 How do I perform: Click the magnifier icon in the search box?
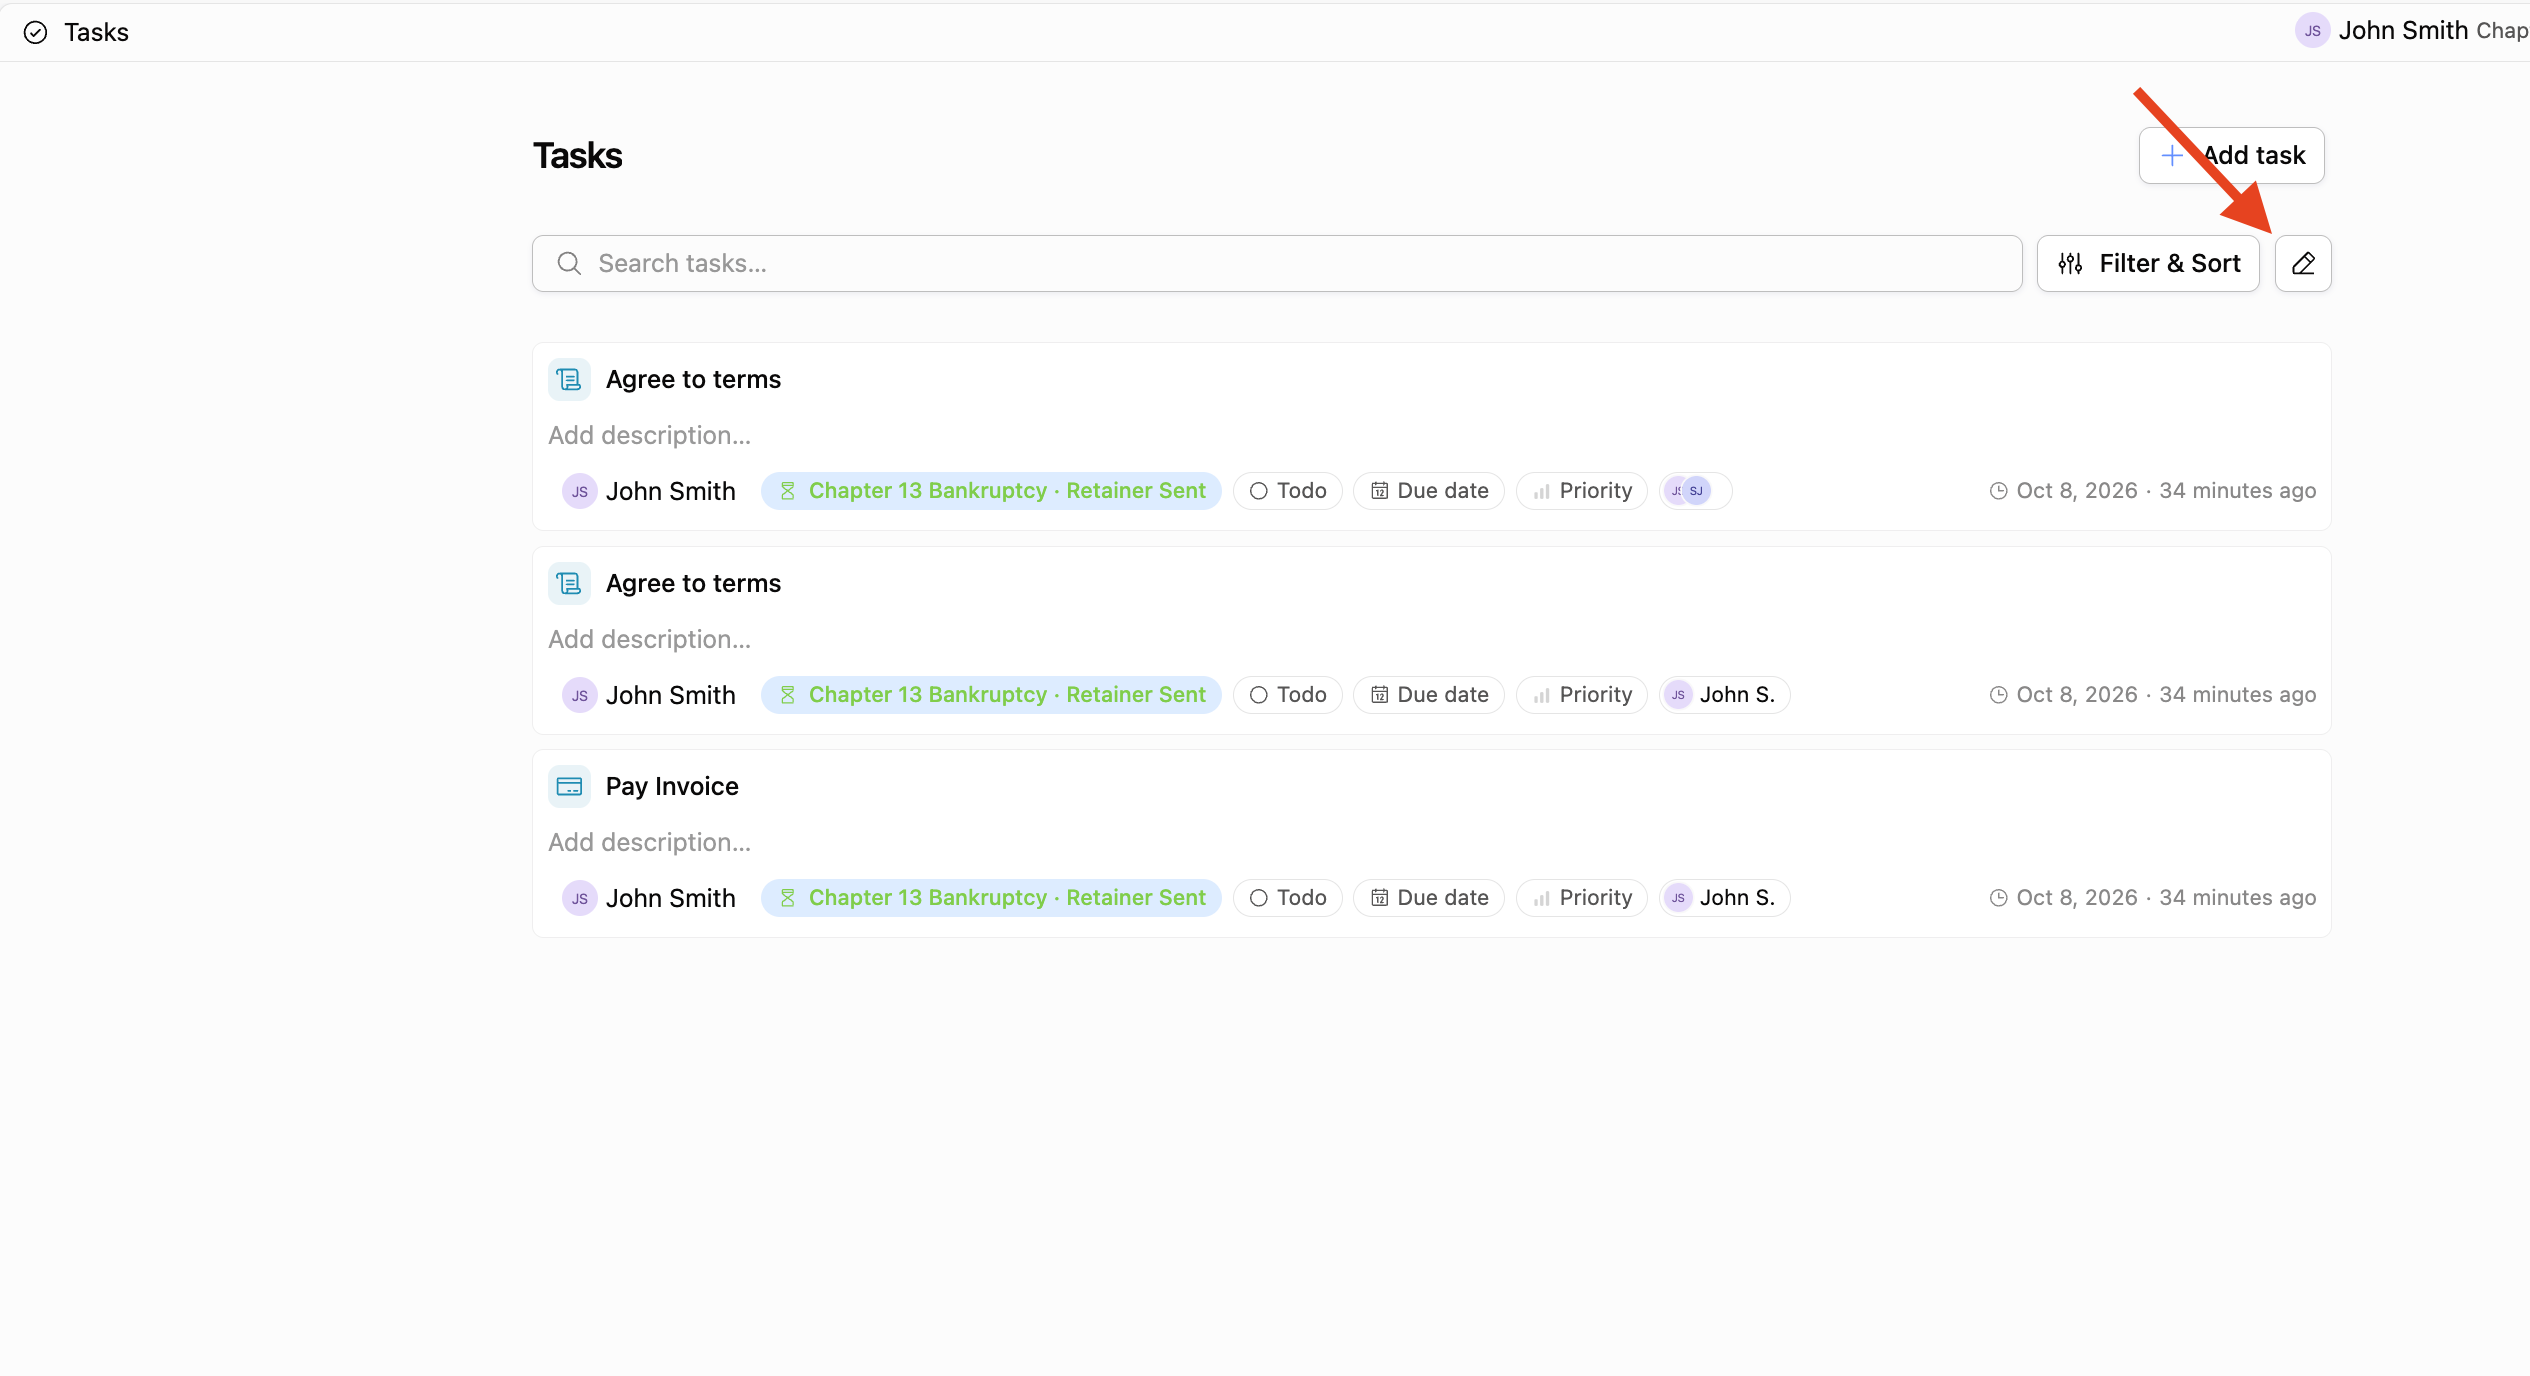pos(569,263)
